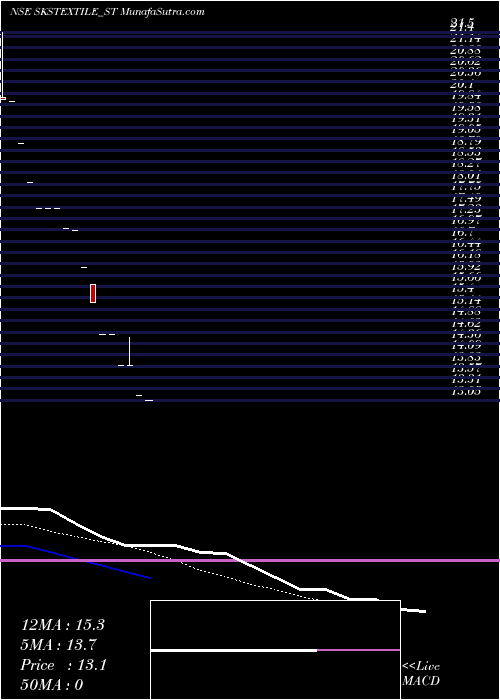Select the 20.1 price axis label
The height and width of the screenshot is (700, 500).
(462, 85)
